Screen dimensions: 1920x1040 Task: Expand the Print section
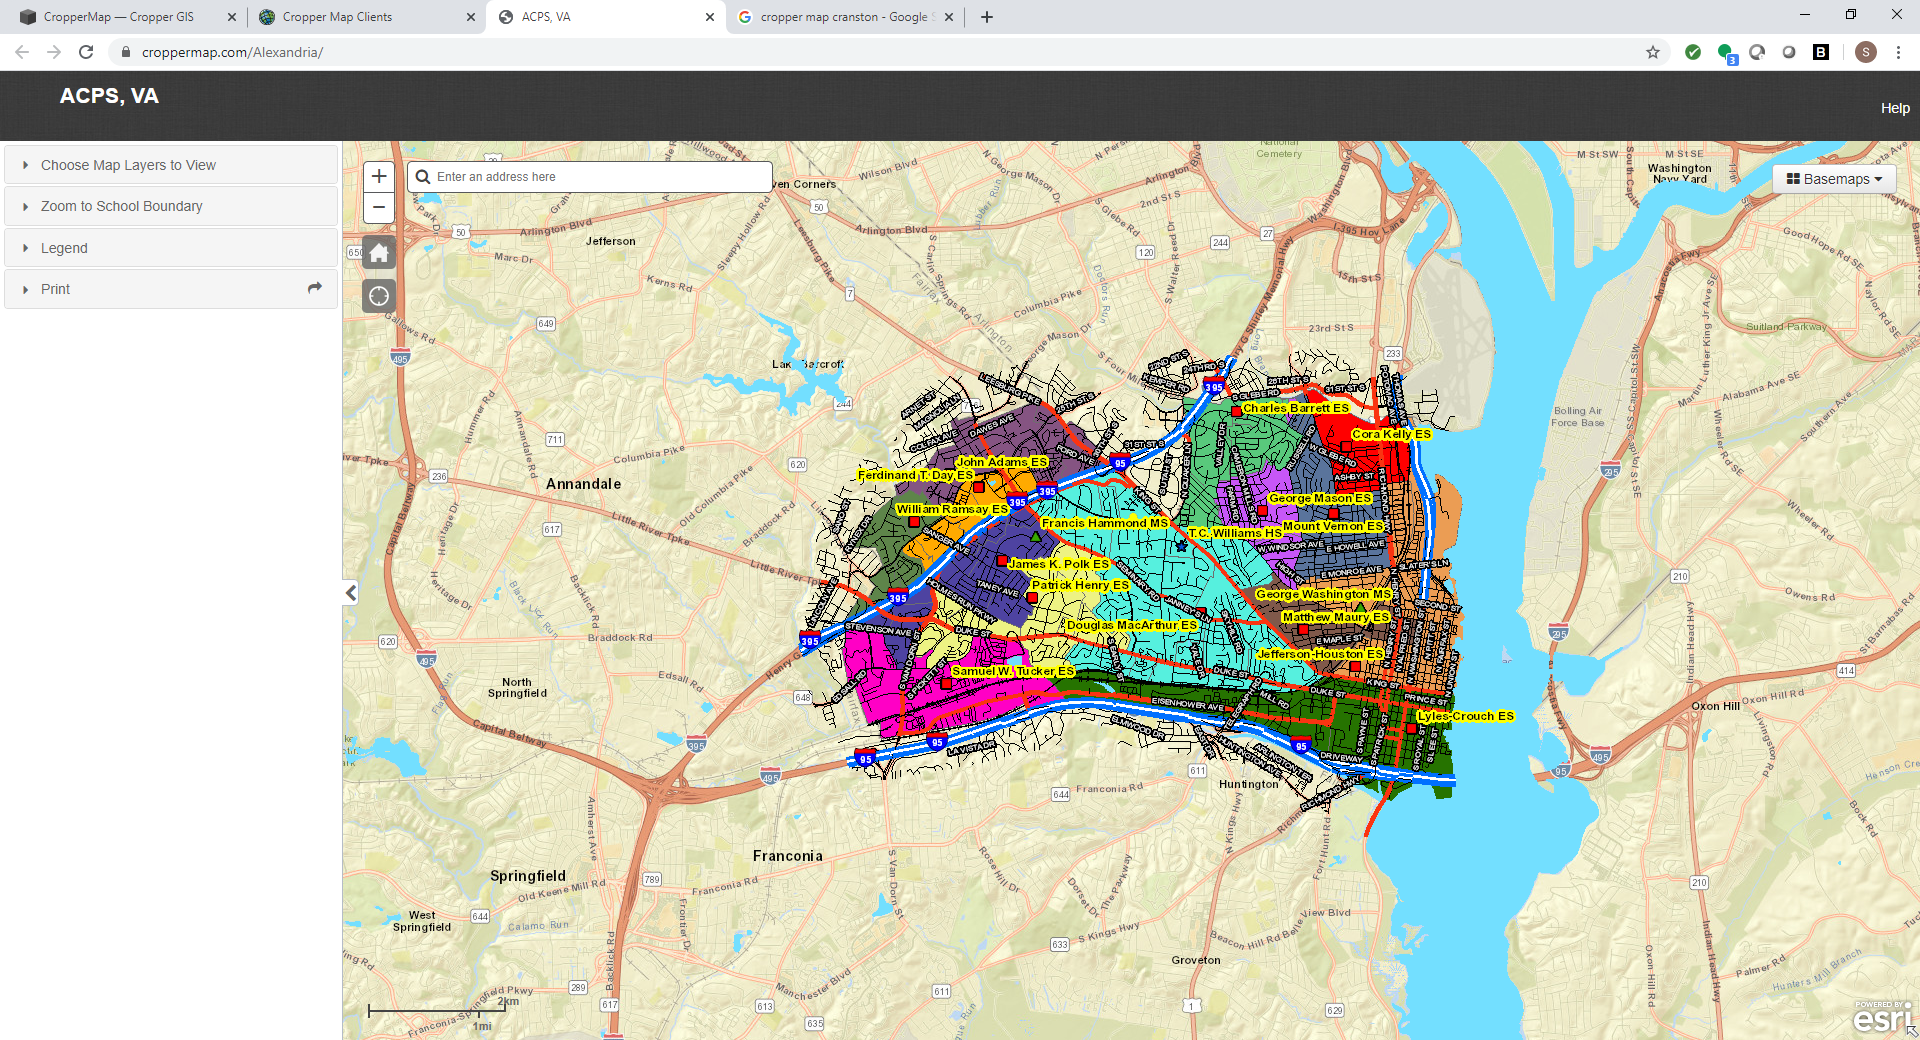171,289
